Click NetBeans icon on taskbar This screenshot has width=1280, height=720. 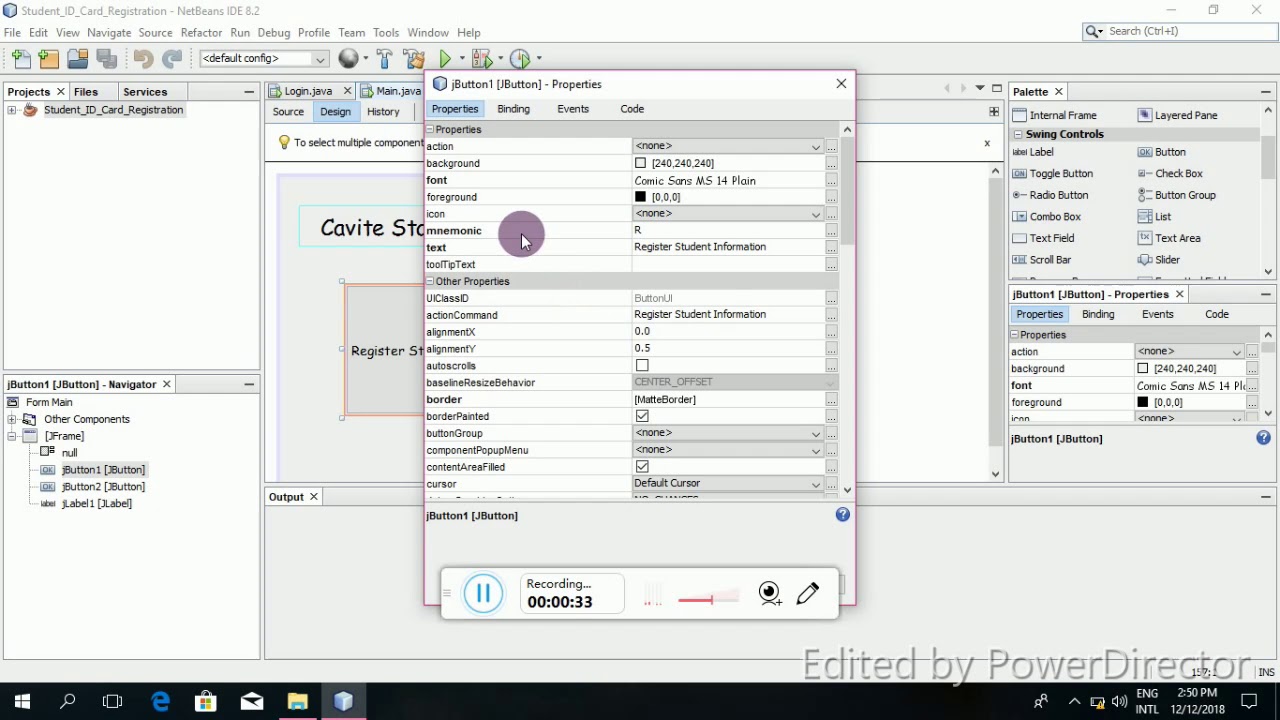343,702
